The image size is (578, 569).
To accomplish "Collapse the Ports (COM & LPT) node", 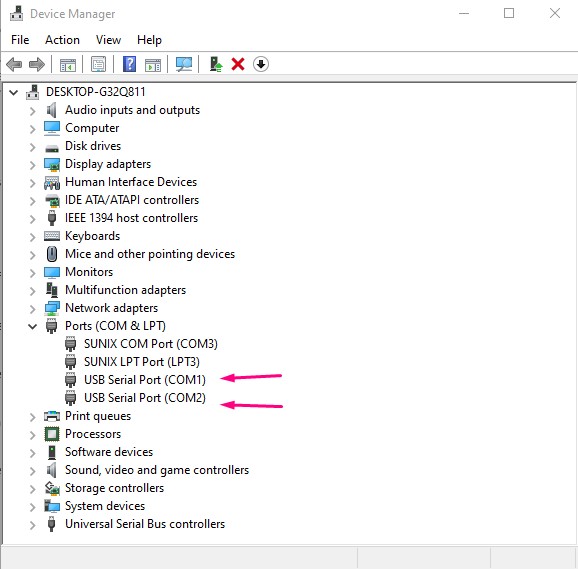I will point(32,326).
